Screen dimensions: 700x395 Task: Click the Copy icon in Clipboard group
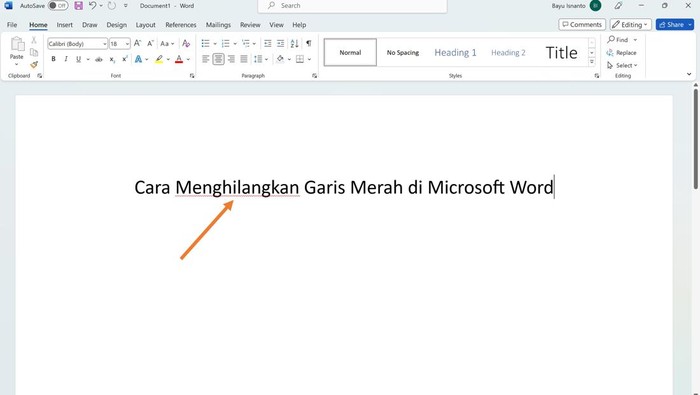(x=34, y=52)
